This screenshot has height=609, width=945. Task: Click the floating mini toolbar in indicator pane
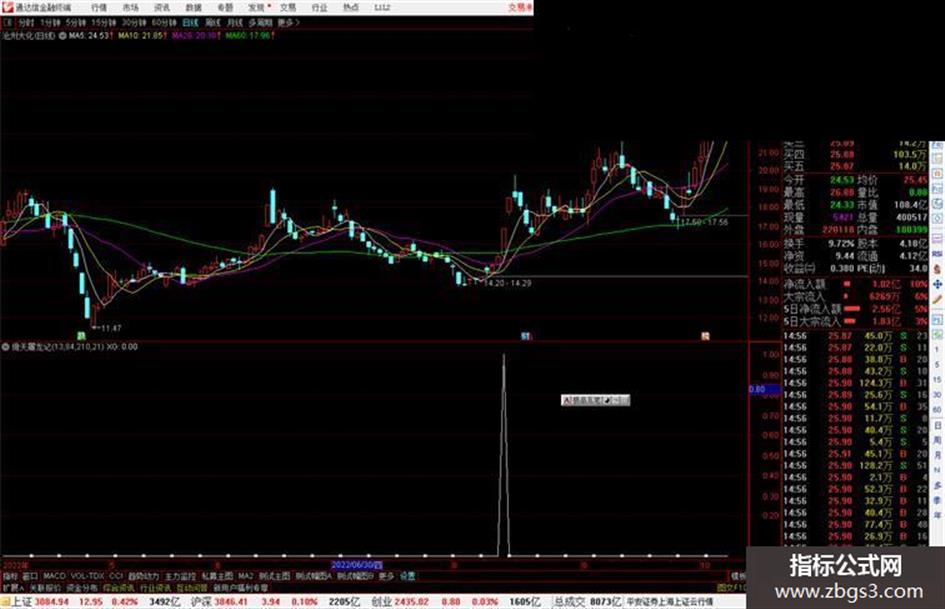click(595, 400)
